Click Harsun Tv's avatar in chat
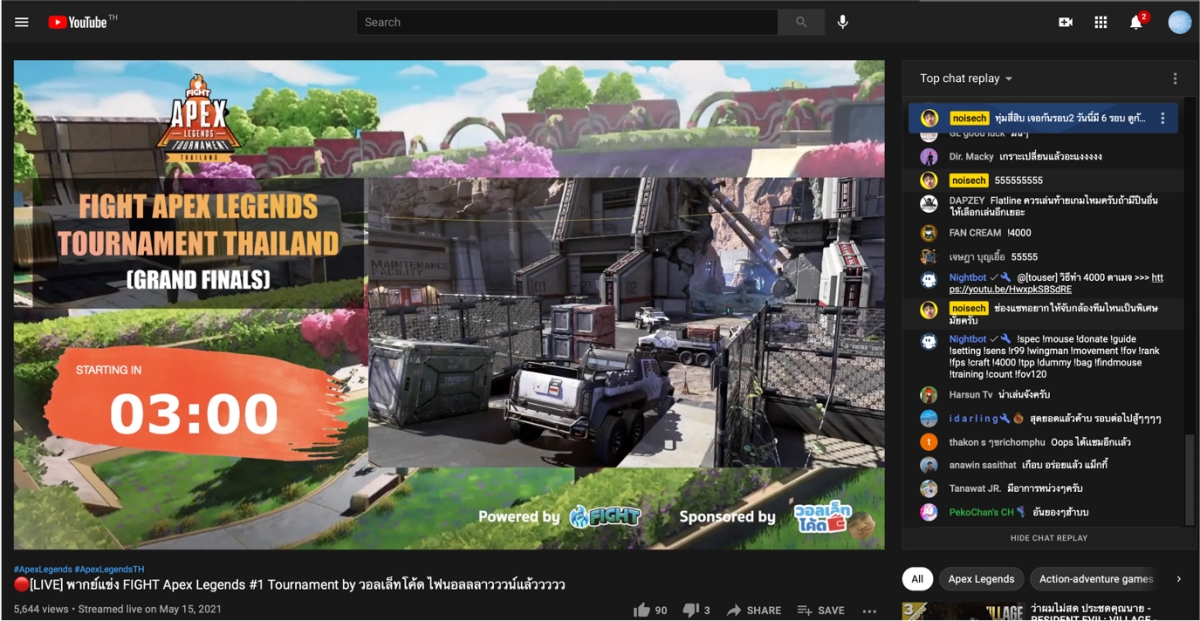 [929, 395]
